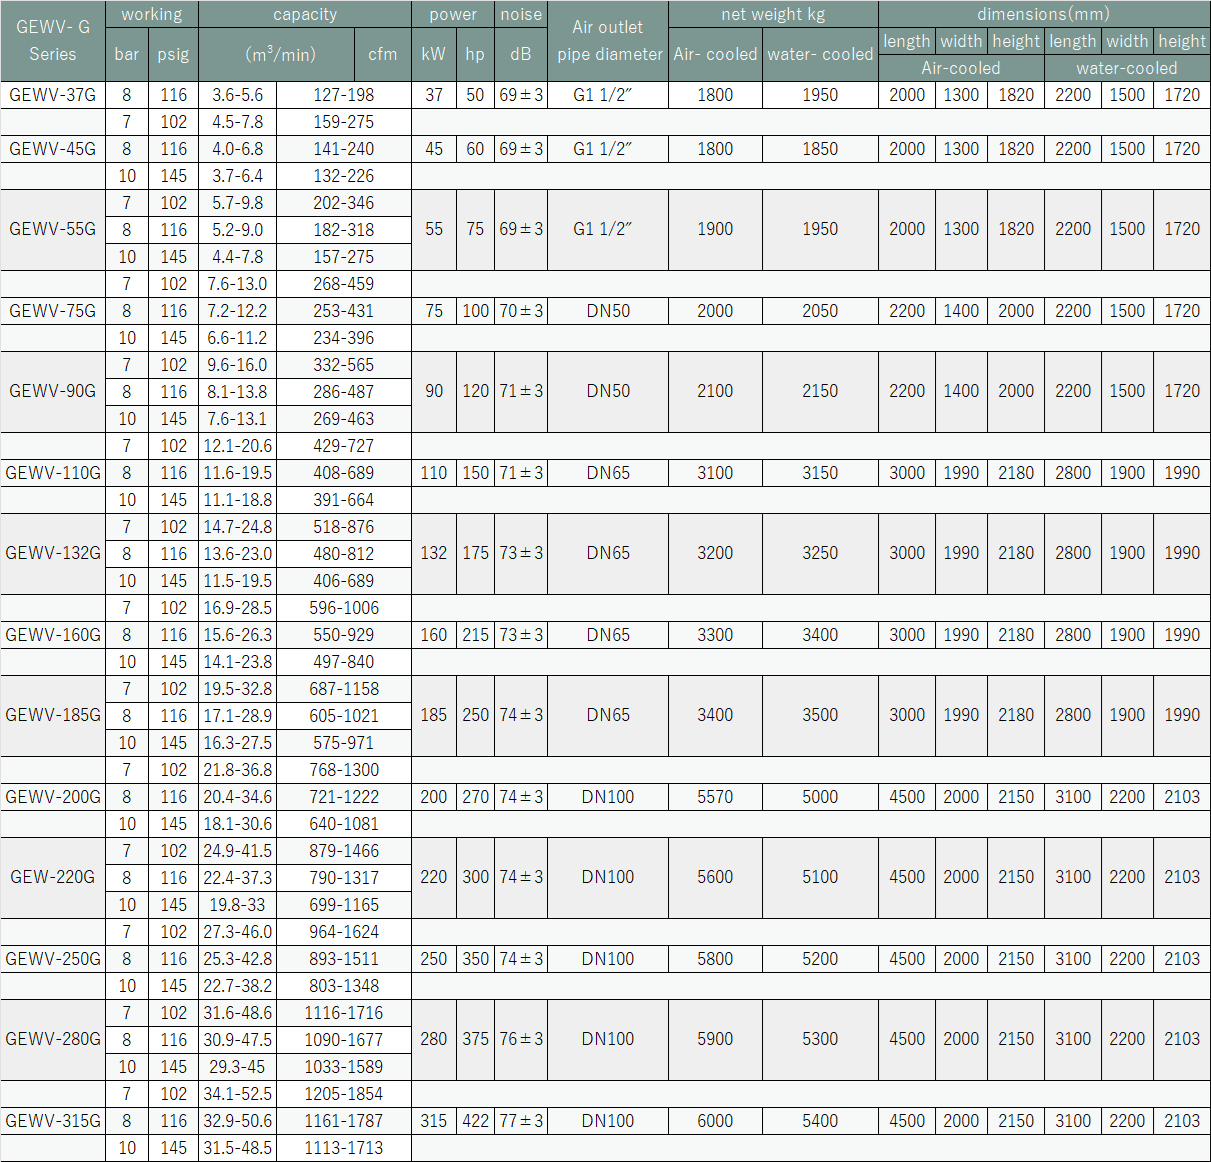The image size is (1211, 1162).
Task: Select the noise value '76±3'
Action: [521, 1039]
